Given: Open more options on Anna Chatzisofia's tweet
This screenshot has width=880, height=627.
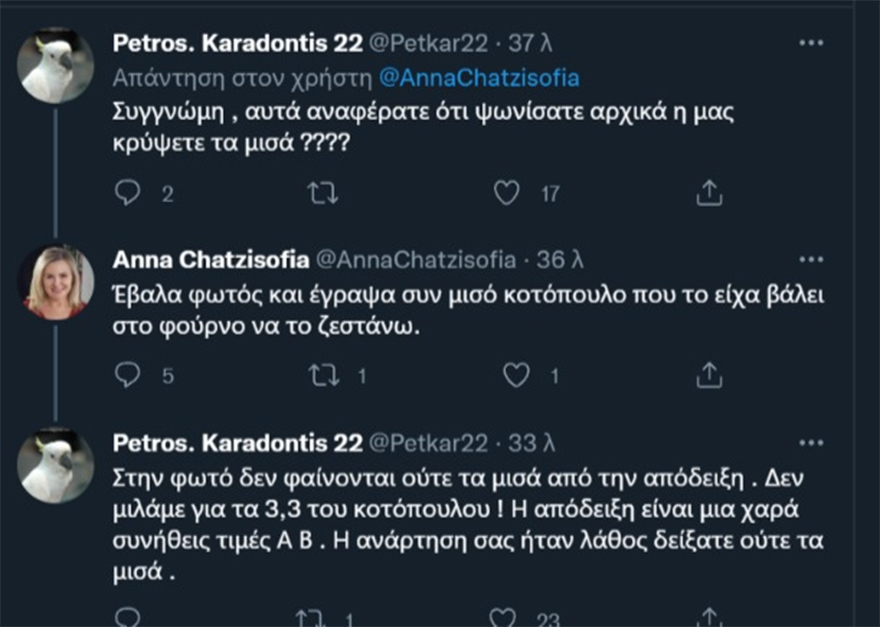Looking at the screenshot, I should coord(812,261).
